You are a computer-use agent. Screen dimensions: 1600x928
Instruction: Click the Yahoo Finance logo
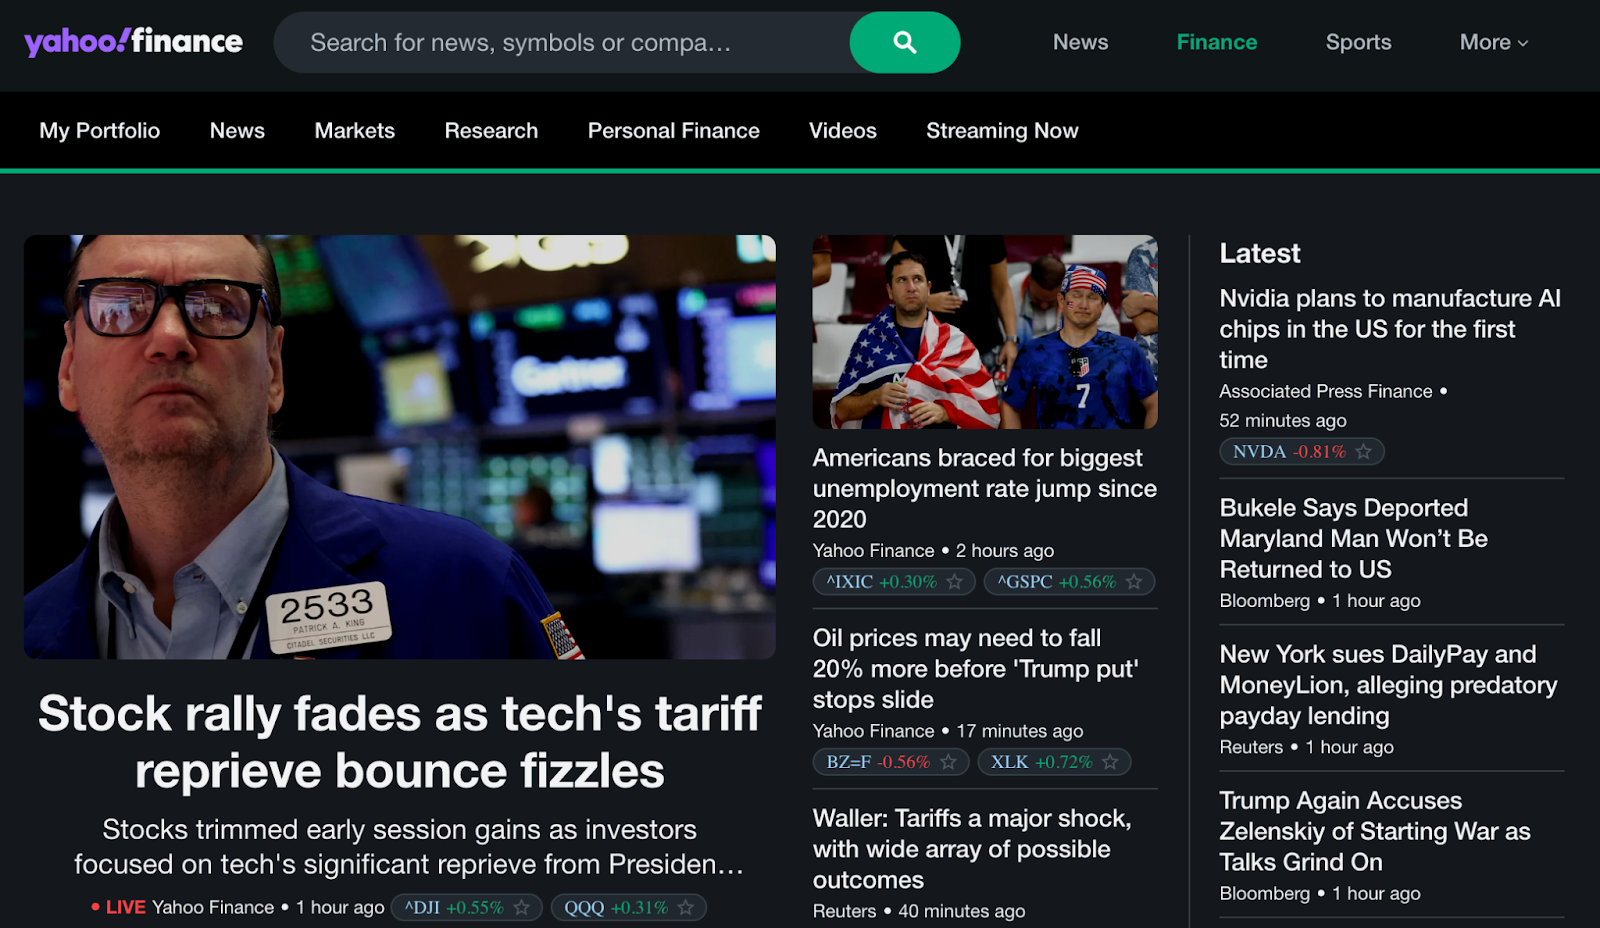133,41
